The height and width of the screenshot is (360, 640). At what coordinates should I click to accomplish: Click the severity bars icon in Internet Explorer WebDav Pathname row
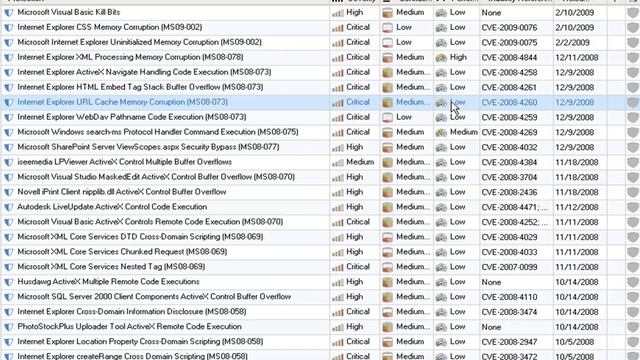[338, 118]
